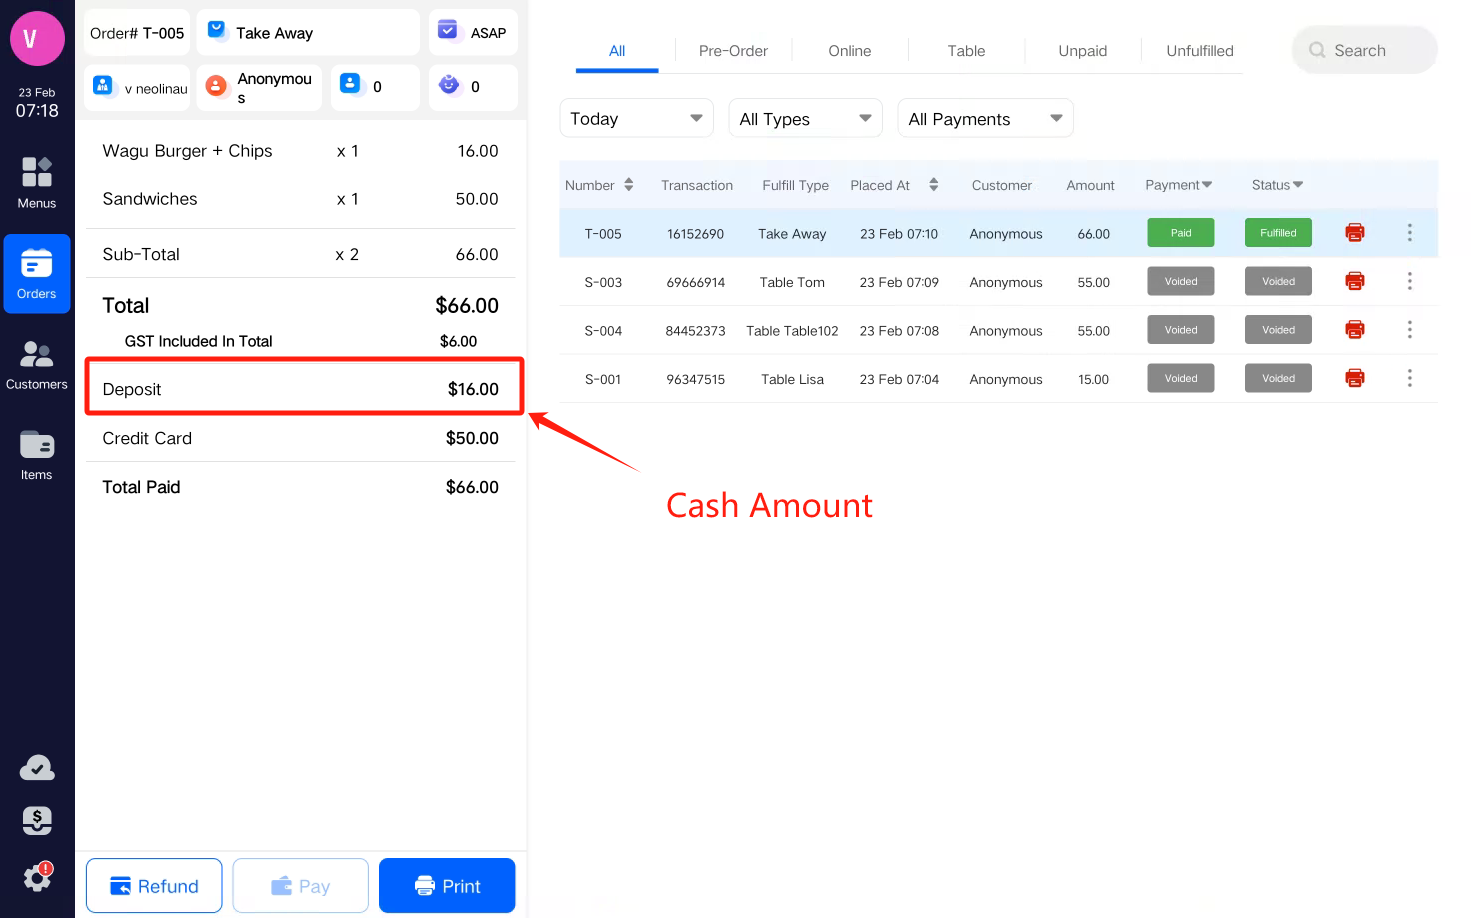
Task: Open settings gear with alert badge
Action: (x=37, y=877)
